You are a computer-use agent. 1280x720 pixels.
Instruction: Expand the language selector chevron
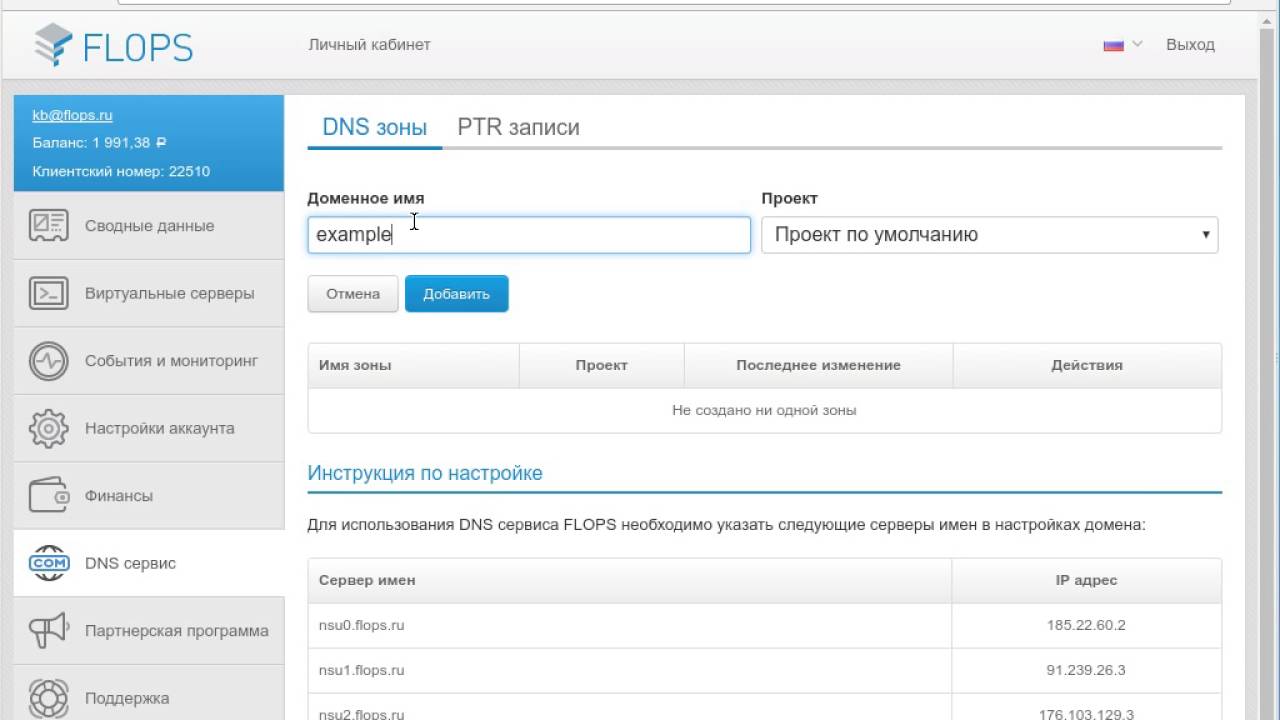1136,45
